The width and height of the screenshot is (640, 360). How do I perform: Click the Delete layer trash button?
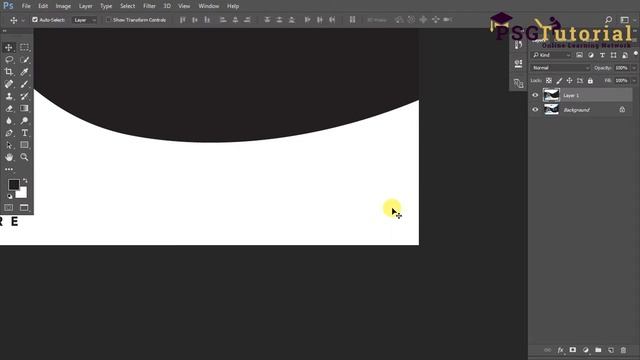click(x=623, y=350)
